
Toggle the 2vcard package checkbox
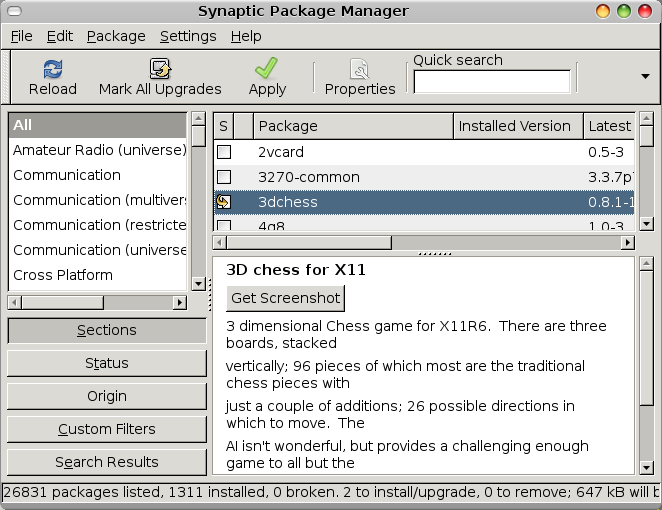click(224, 152)
